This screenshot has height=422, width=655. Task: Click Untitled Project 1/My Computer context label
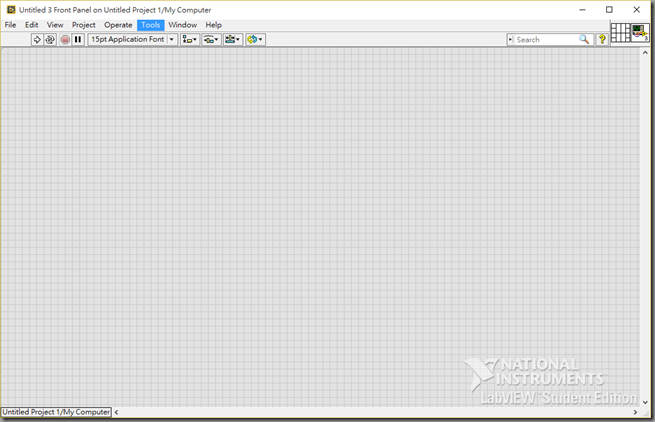click(x=56, y=412)
